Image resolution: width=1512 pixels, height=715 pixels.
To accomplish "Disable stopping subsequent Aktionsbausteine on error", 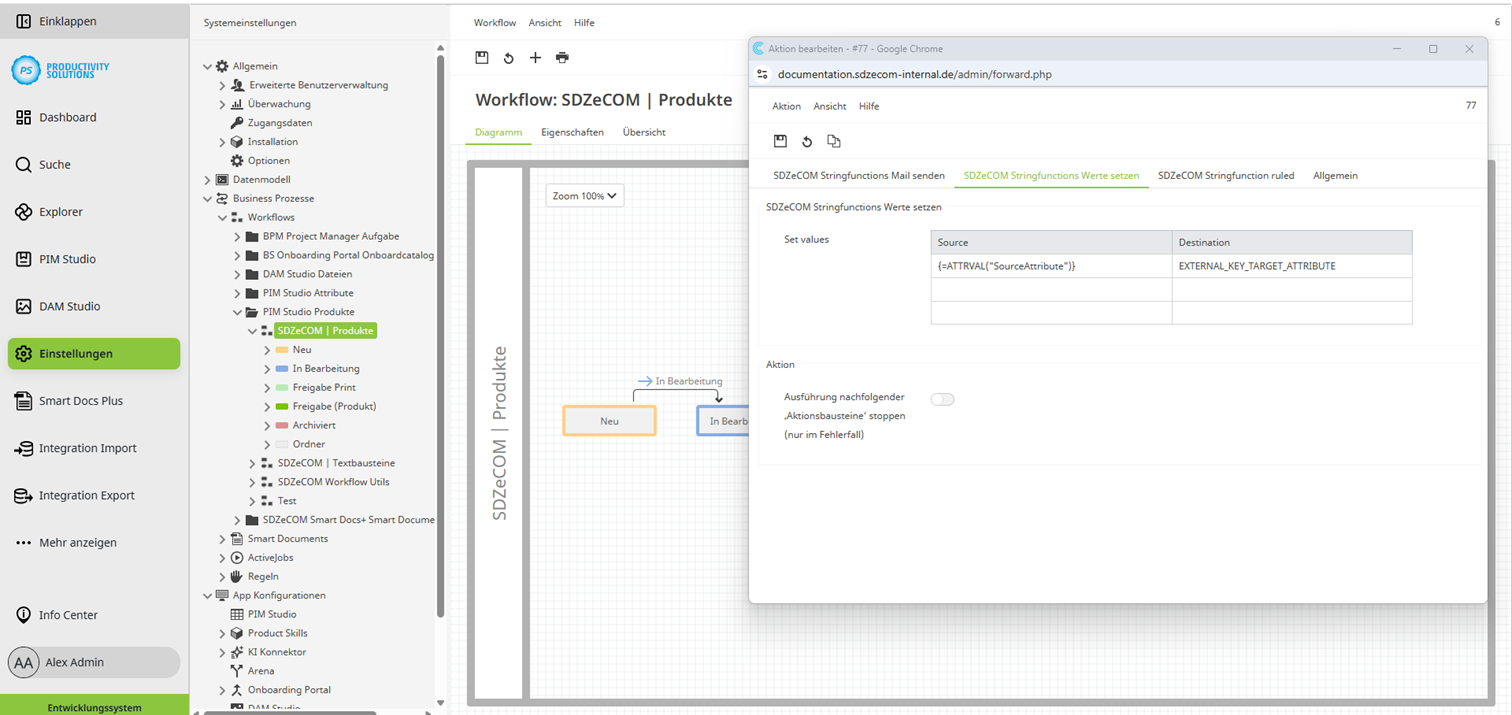I will (x=942, y=398).
